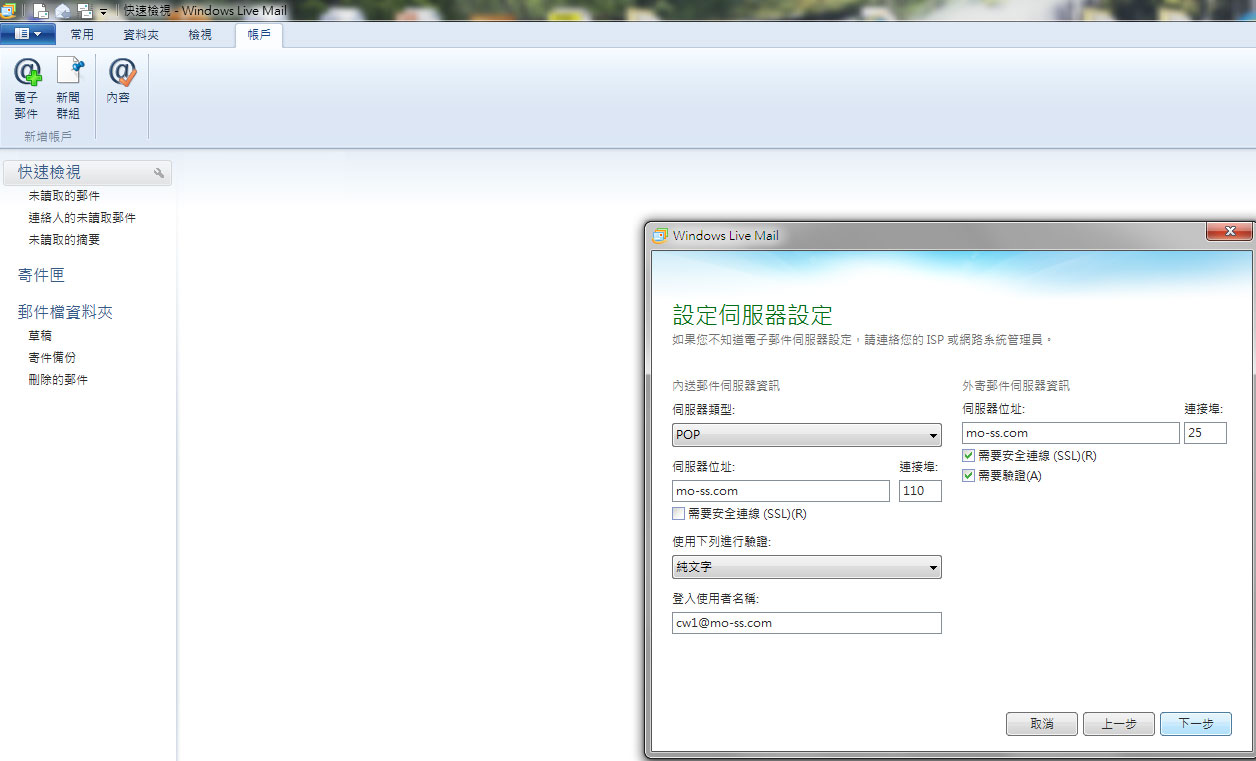Click the send/receive quick access icon
The width and height of the screenshot is (1256, 761).
tap(85, 11)
